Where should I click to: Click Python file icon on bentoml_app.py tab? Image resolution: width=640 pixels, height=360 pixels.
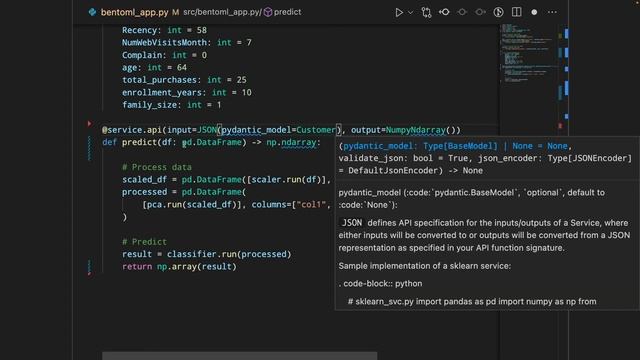[92, 12]
